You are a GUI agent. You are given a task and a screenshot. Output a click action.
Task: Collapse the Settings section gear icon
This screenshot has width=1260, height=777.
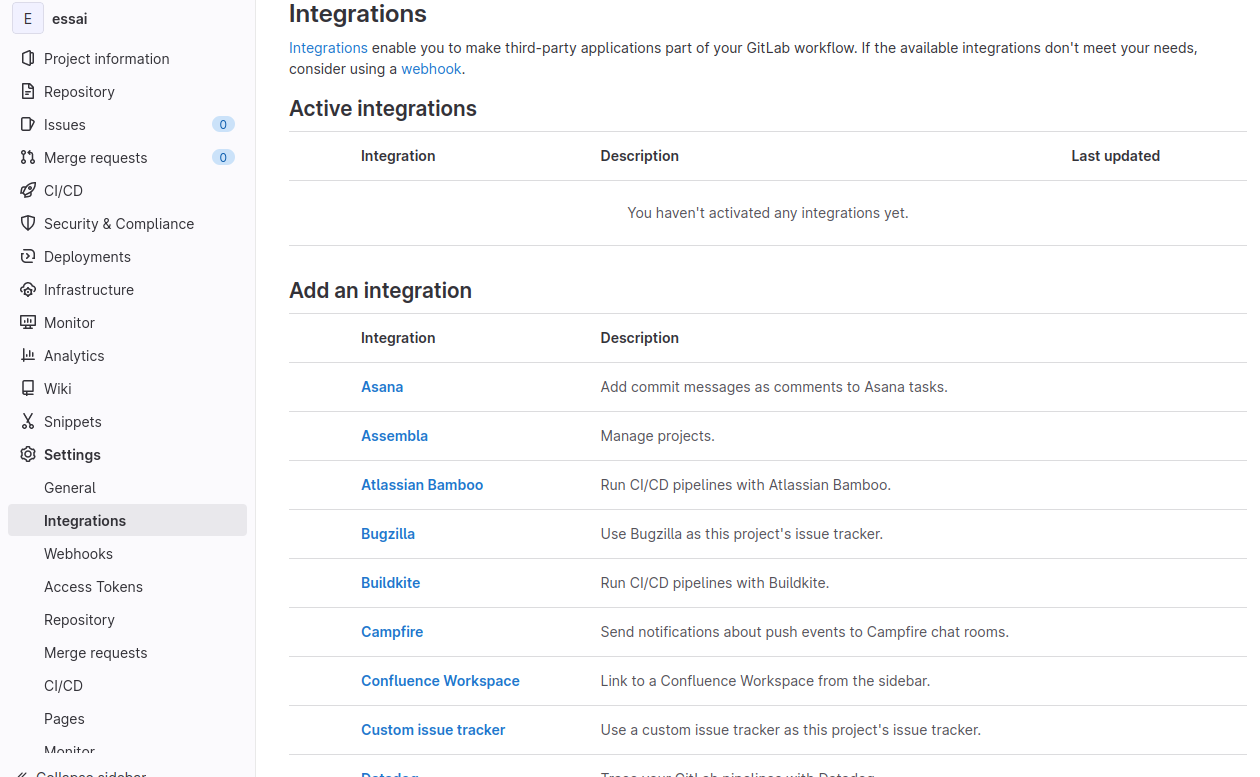pos(28,455)
